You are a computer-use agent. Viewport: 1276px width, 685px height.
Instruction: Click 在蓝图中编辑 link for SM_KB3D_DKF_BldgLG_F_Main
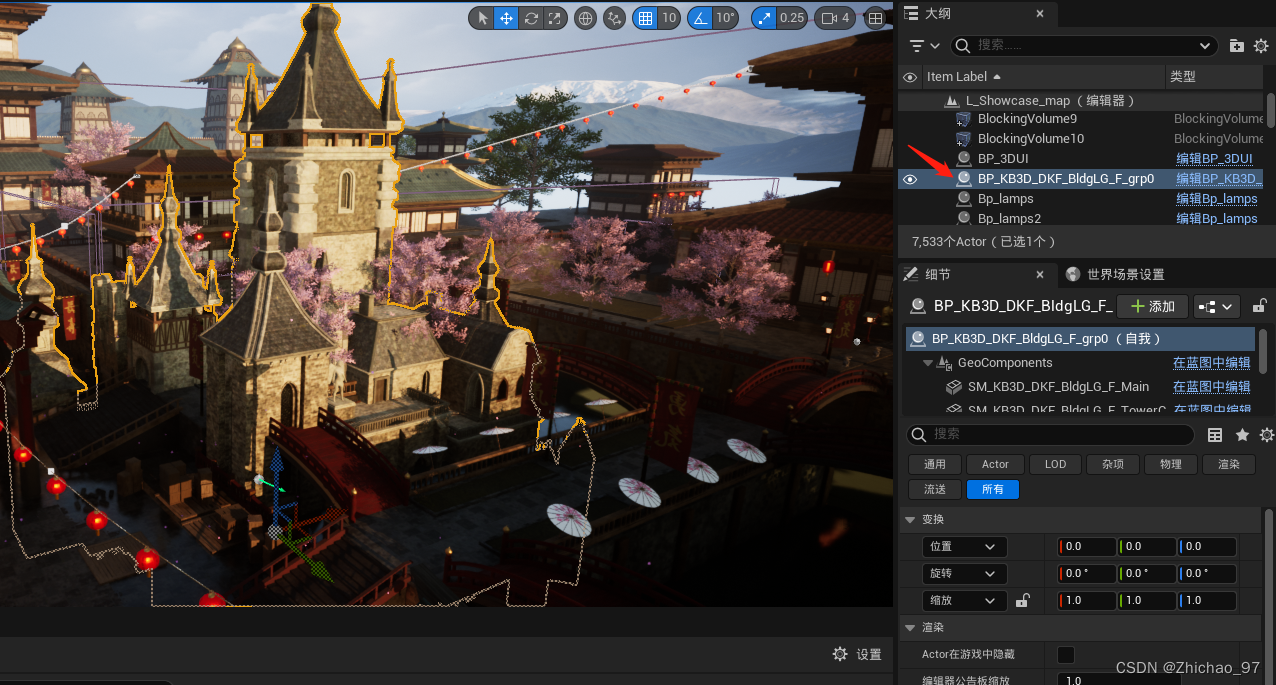click(x=1211, y=386)
